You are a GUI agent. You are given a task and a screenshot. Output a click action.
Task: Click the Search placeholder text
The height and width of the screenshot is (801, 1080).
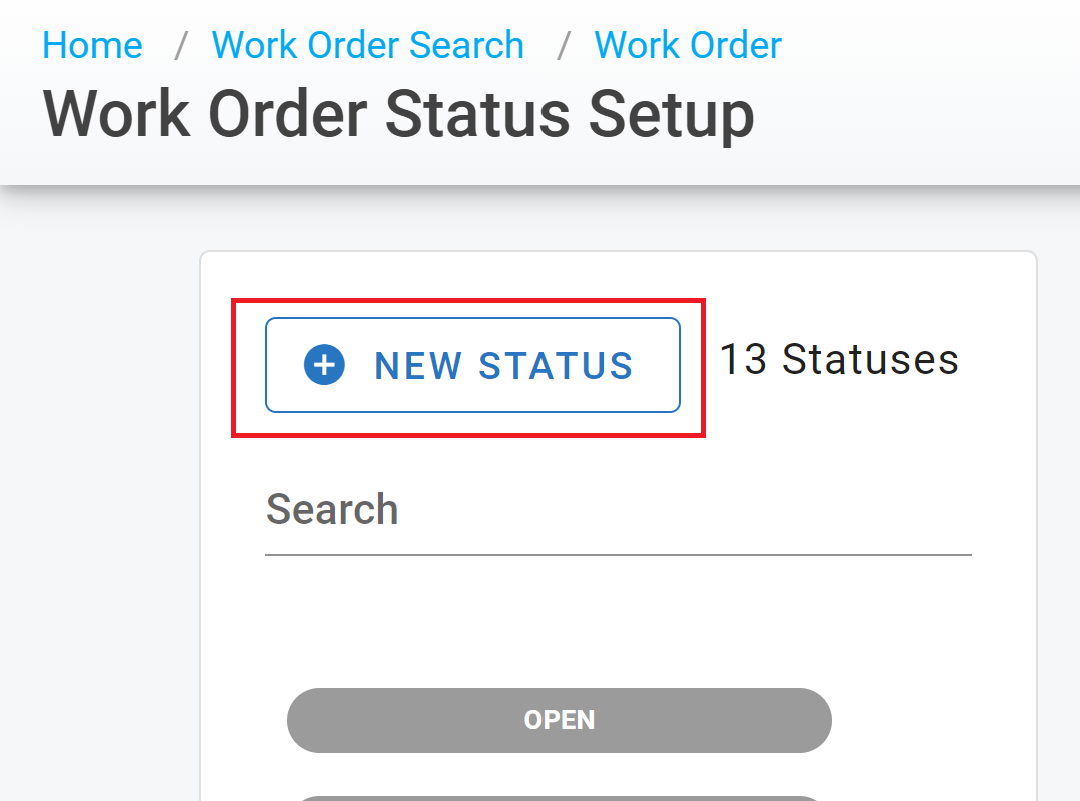click(x=332, y=509)
